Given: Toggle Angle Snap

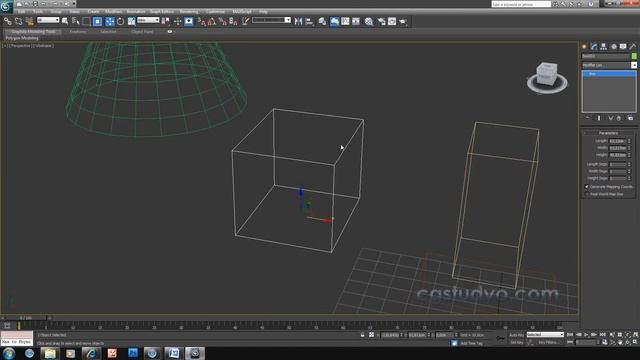Looking at the screenshot, I should [x=212, y=21].
